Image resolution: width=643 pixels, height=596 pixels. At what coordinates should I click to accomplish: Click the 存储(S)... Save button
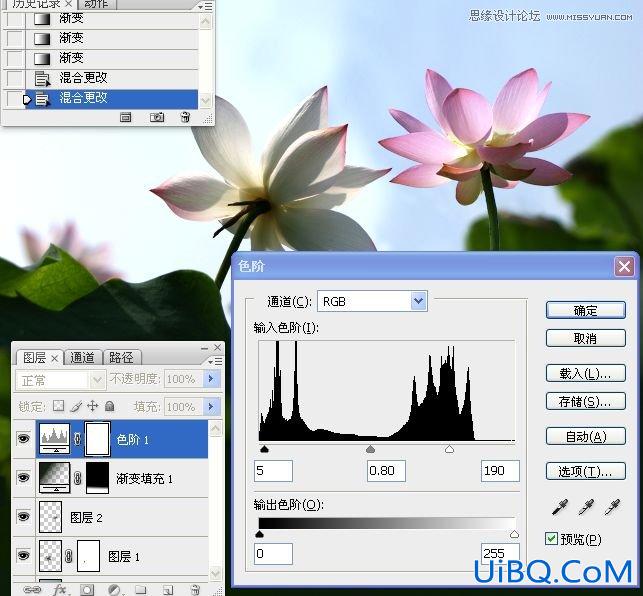tap(585, 401)
